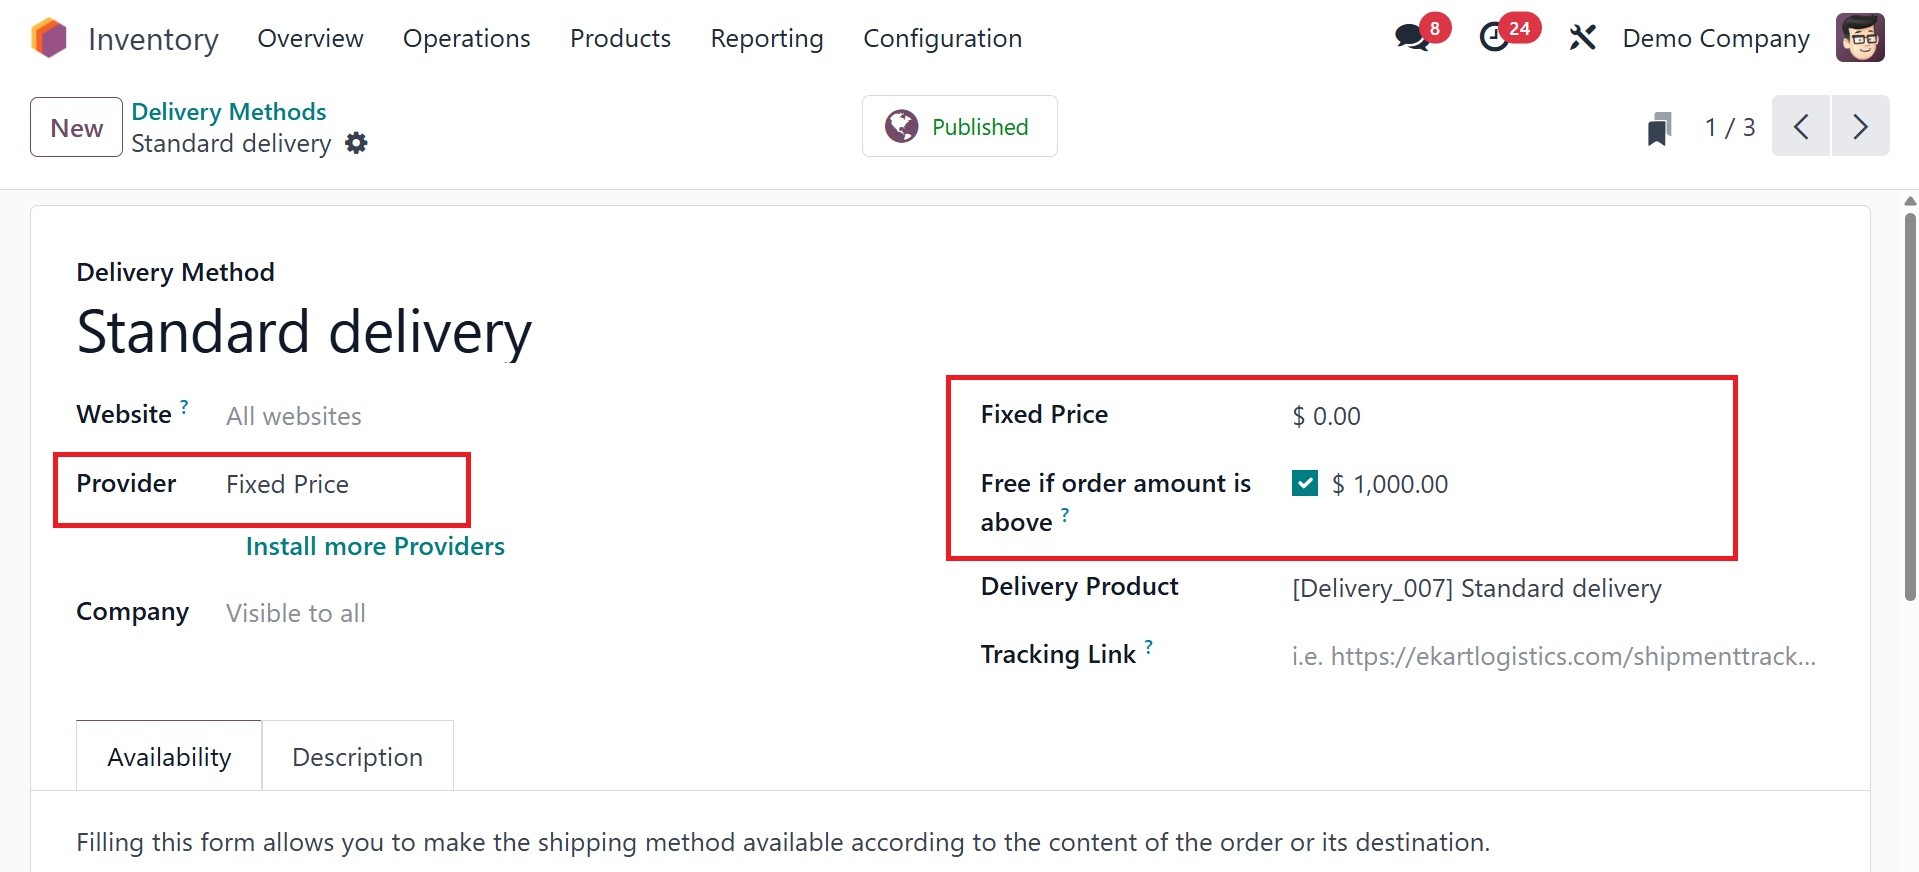Click the bookmark icon near the pager
The image size is (1919, 872).
tap(1659, 128)
